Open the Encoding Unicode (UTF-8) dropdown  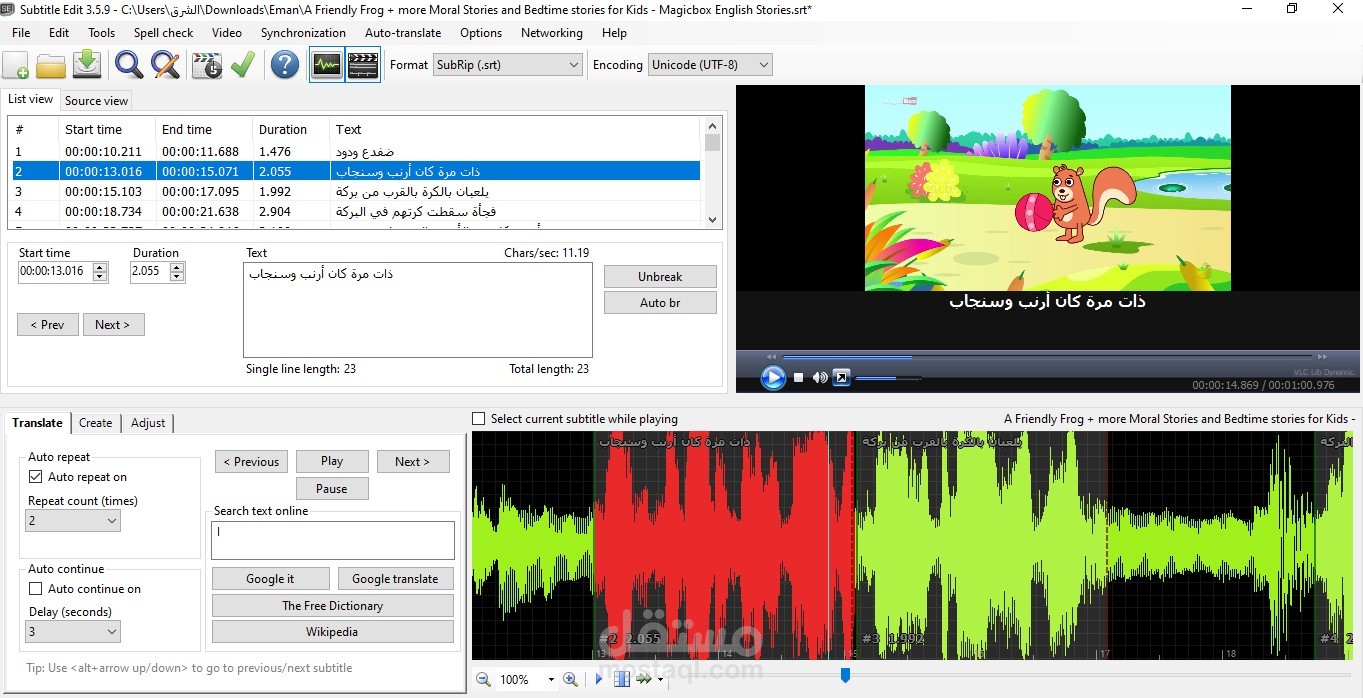pyautogui.click(x=710, y=65)
